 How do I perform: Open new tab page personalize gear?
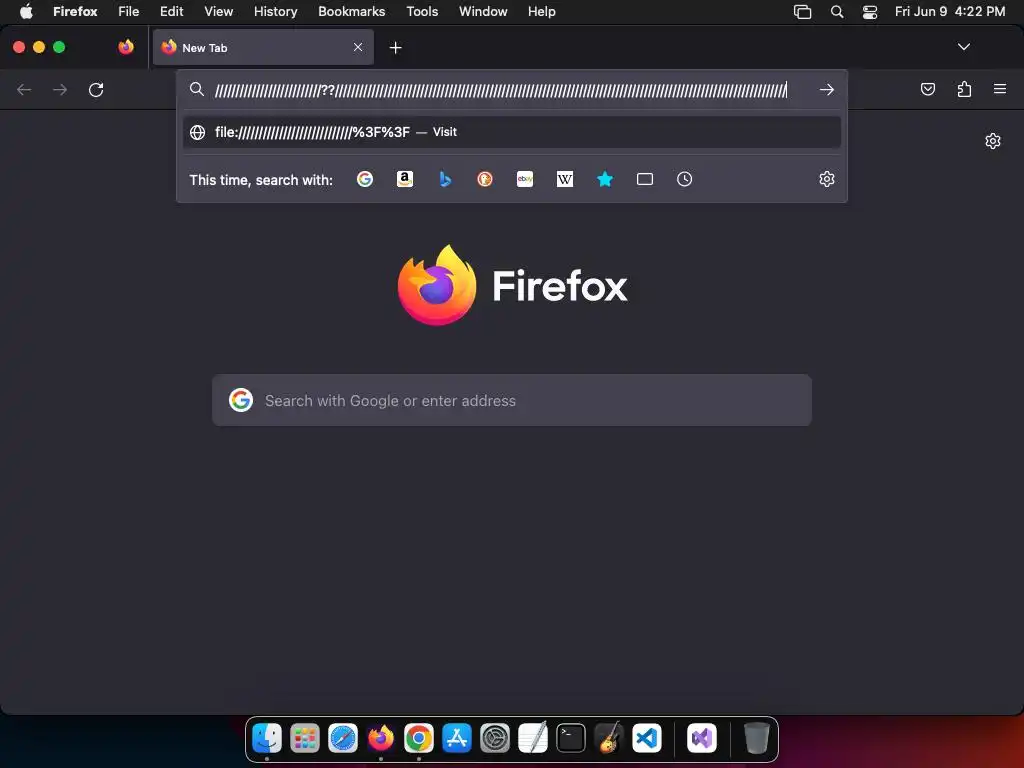[993, 141]
